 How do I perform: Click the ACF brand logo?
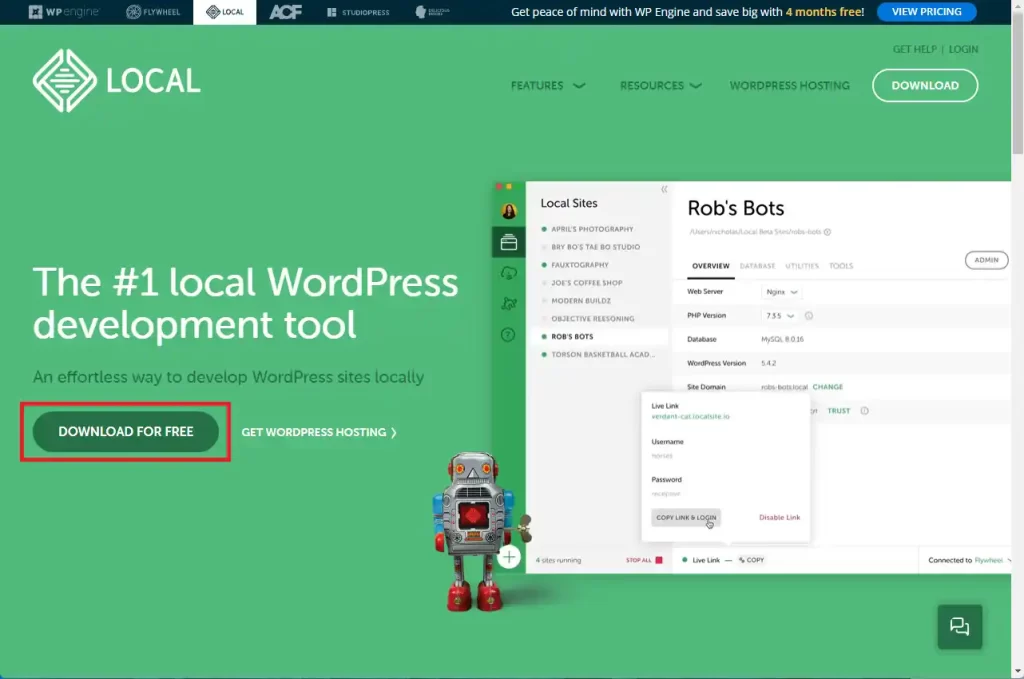285,12
